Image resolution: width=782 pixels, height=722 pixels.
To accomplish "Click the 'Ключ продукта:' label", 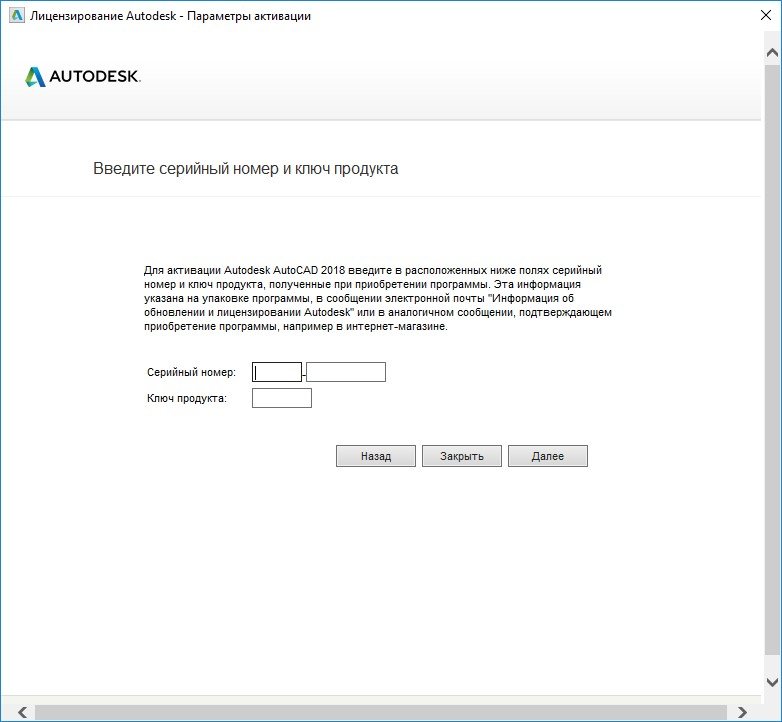I will click(x=187, y=398).
